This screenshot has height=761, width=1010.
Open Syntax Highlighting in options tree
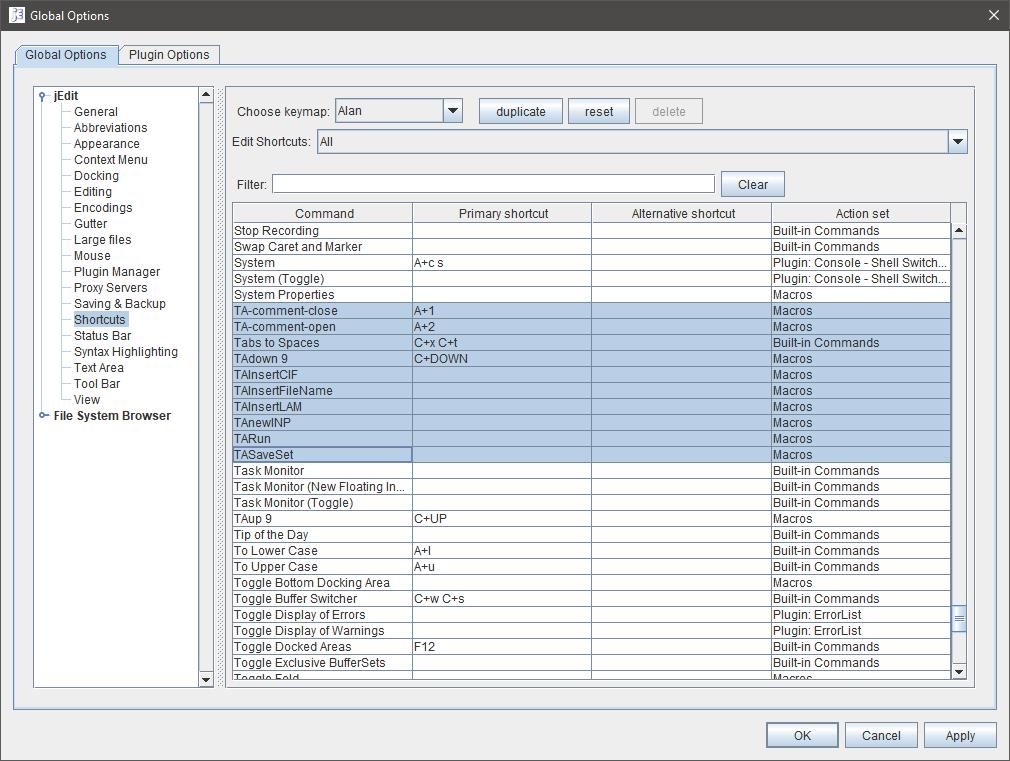click(125, 352)
